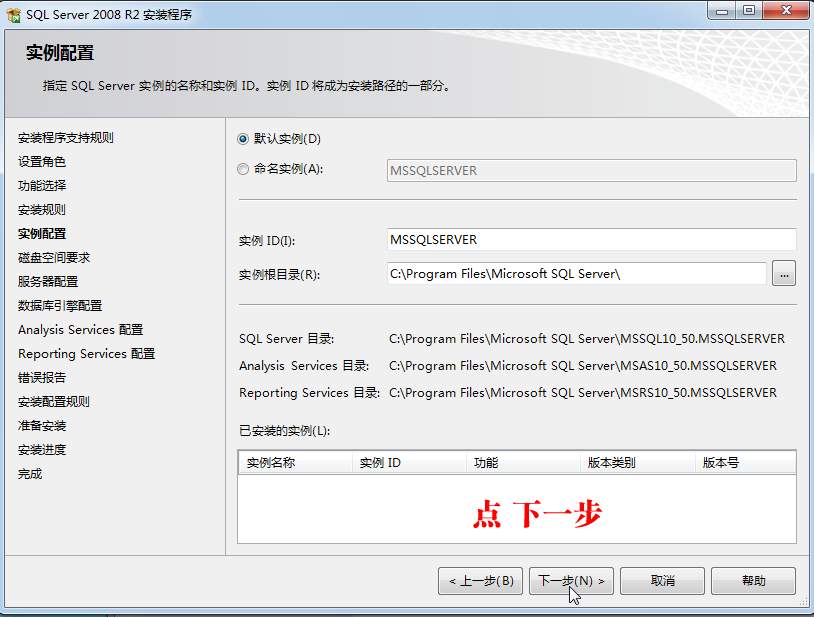
Task: Maximize the installer window
Action: click(749, 11)
